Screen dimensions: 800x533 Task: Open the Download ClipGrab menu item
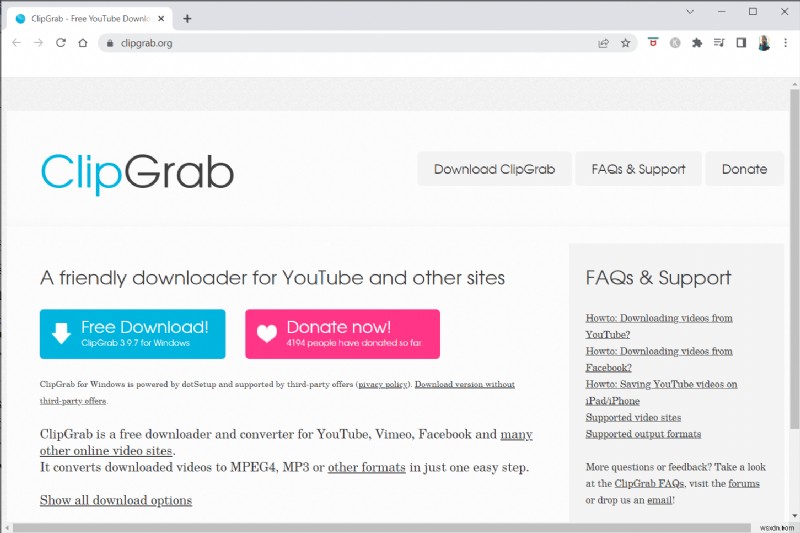pyautogui.click(x=494, y=169)
